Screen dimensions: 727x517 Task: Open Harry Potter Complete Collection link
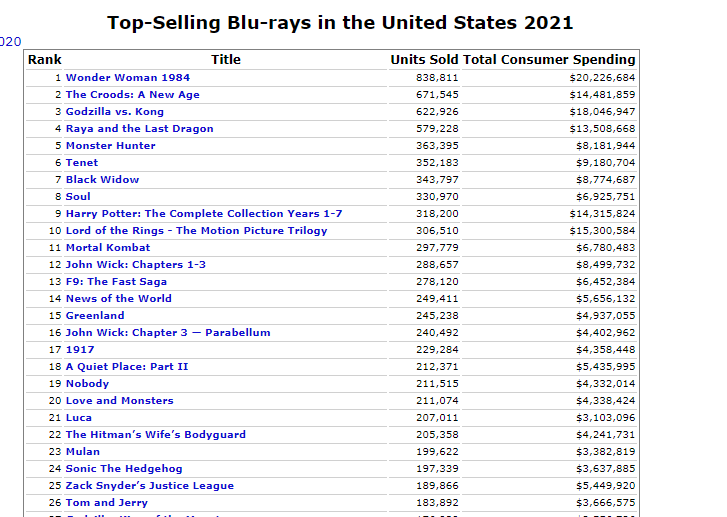(204, 214)
